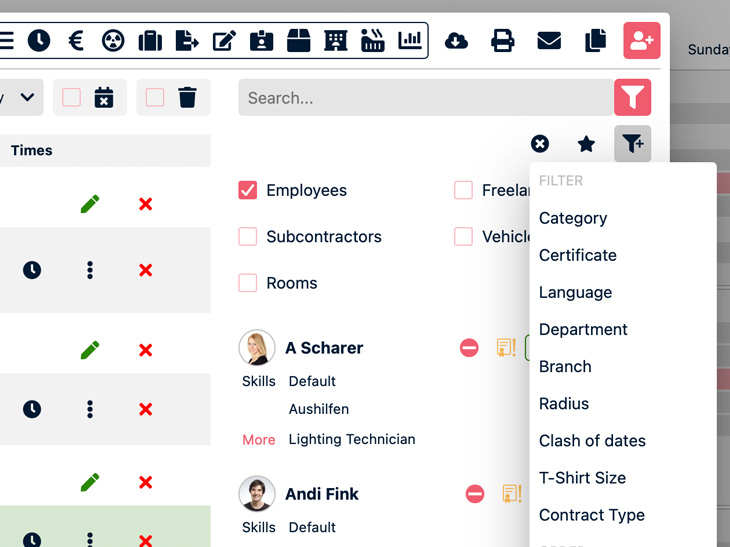Click the red add user button
Image resolution: width=730 pixels, height=547 pixels.
click(641, 41)
